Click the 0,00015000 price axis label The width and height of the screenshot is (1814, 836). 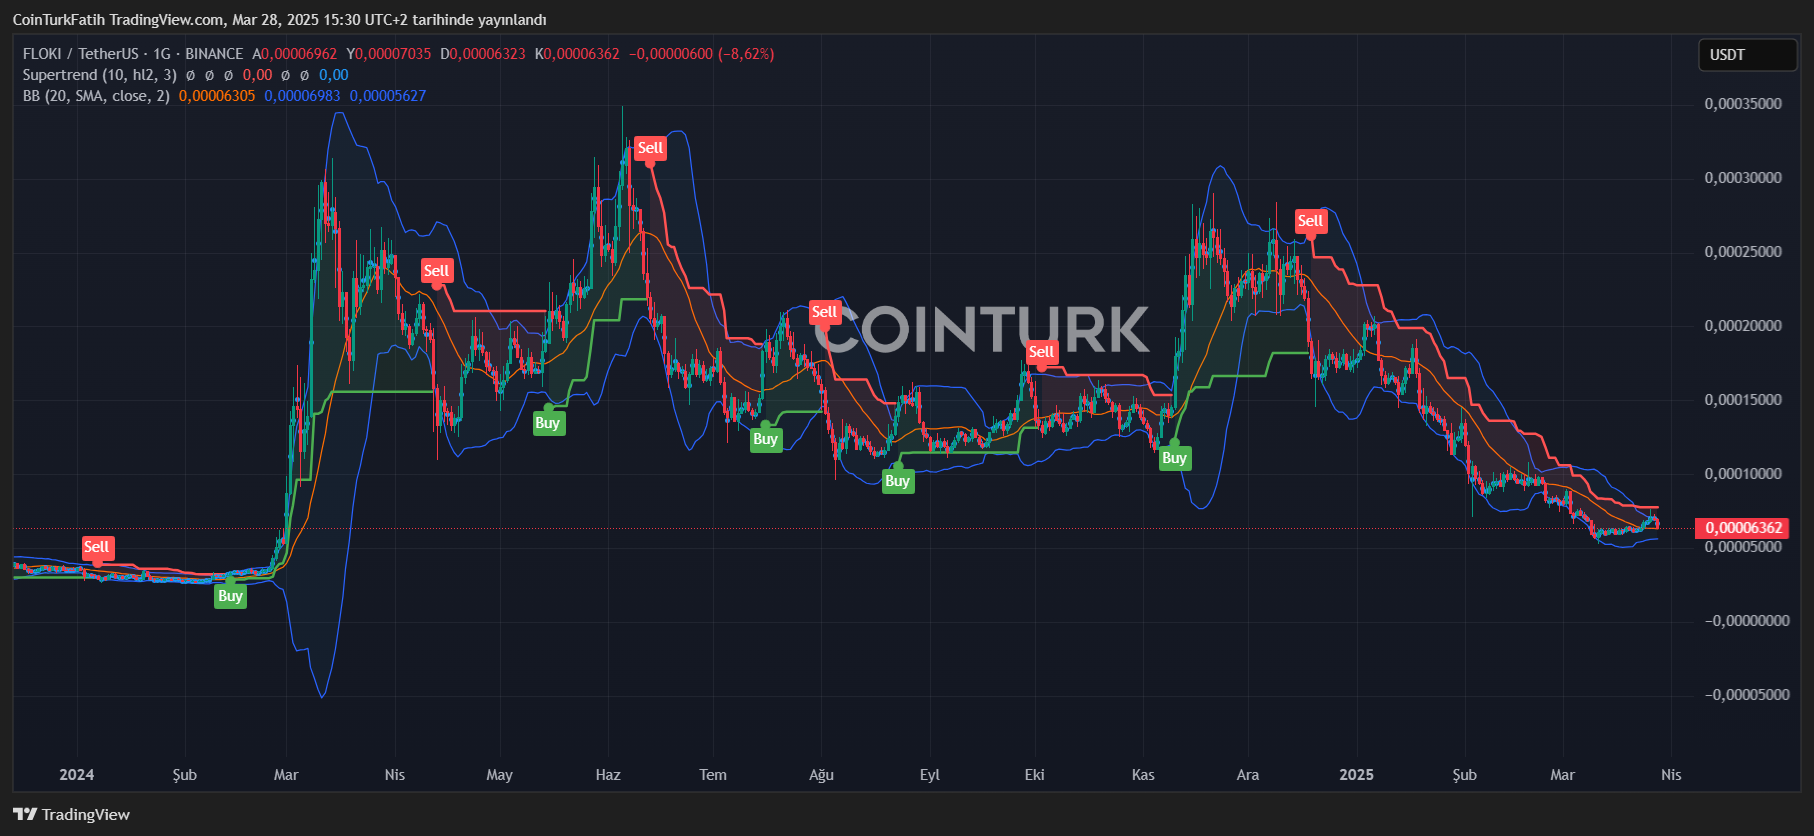(x=1744, y=400)
